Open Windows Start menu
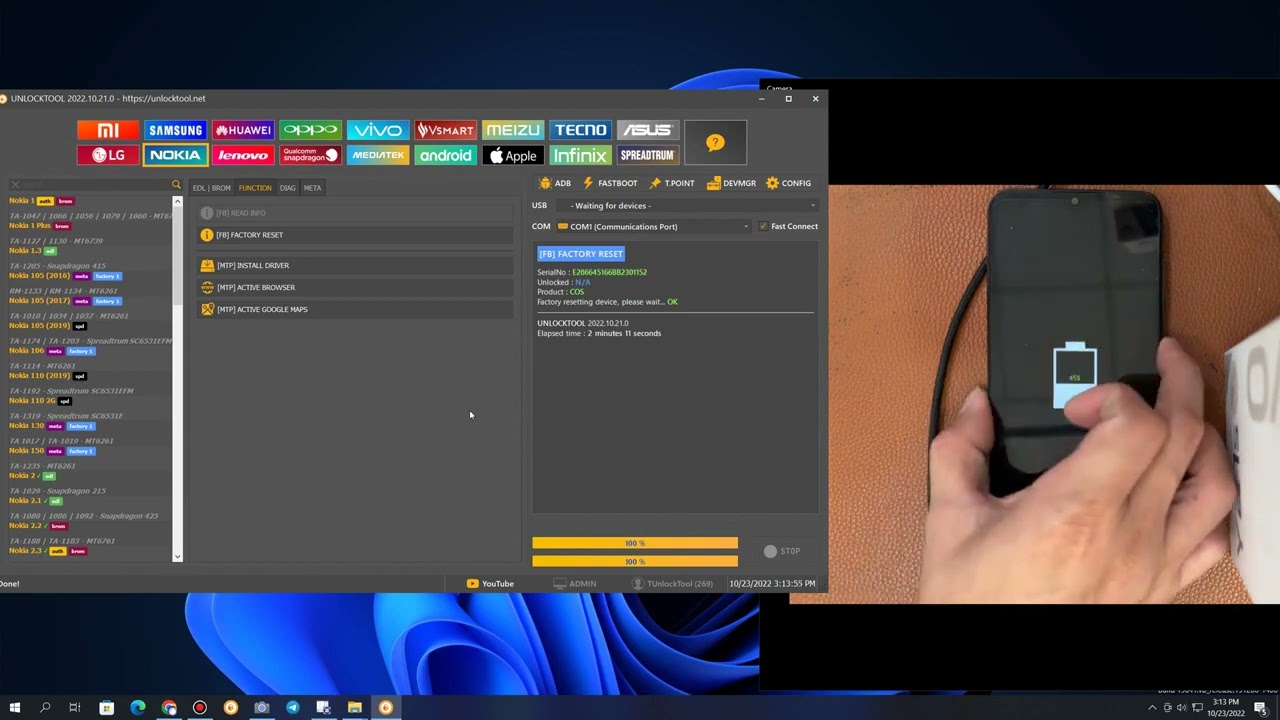 point(14,708)
